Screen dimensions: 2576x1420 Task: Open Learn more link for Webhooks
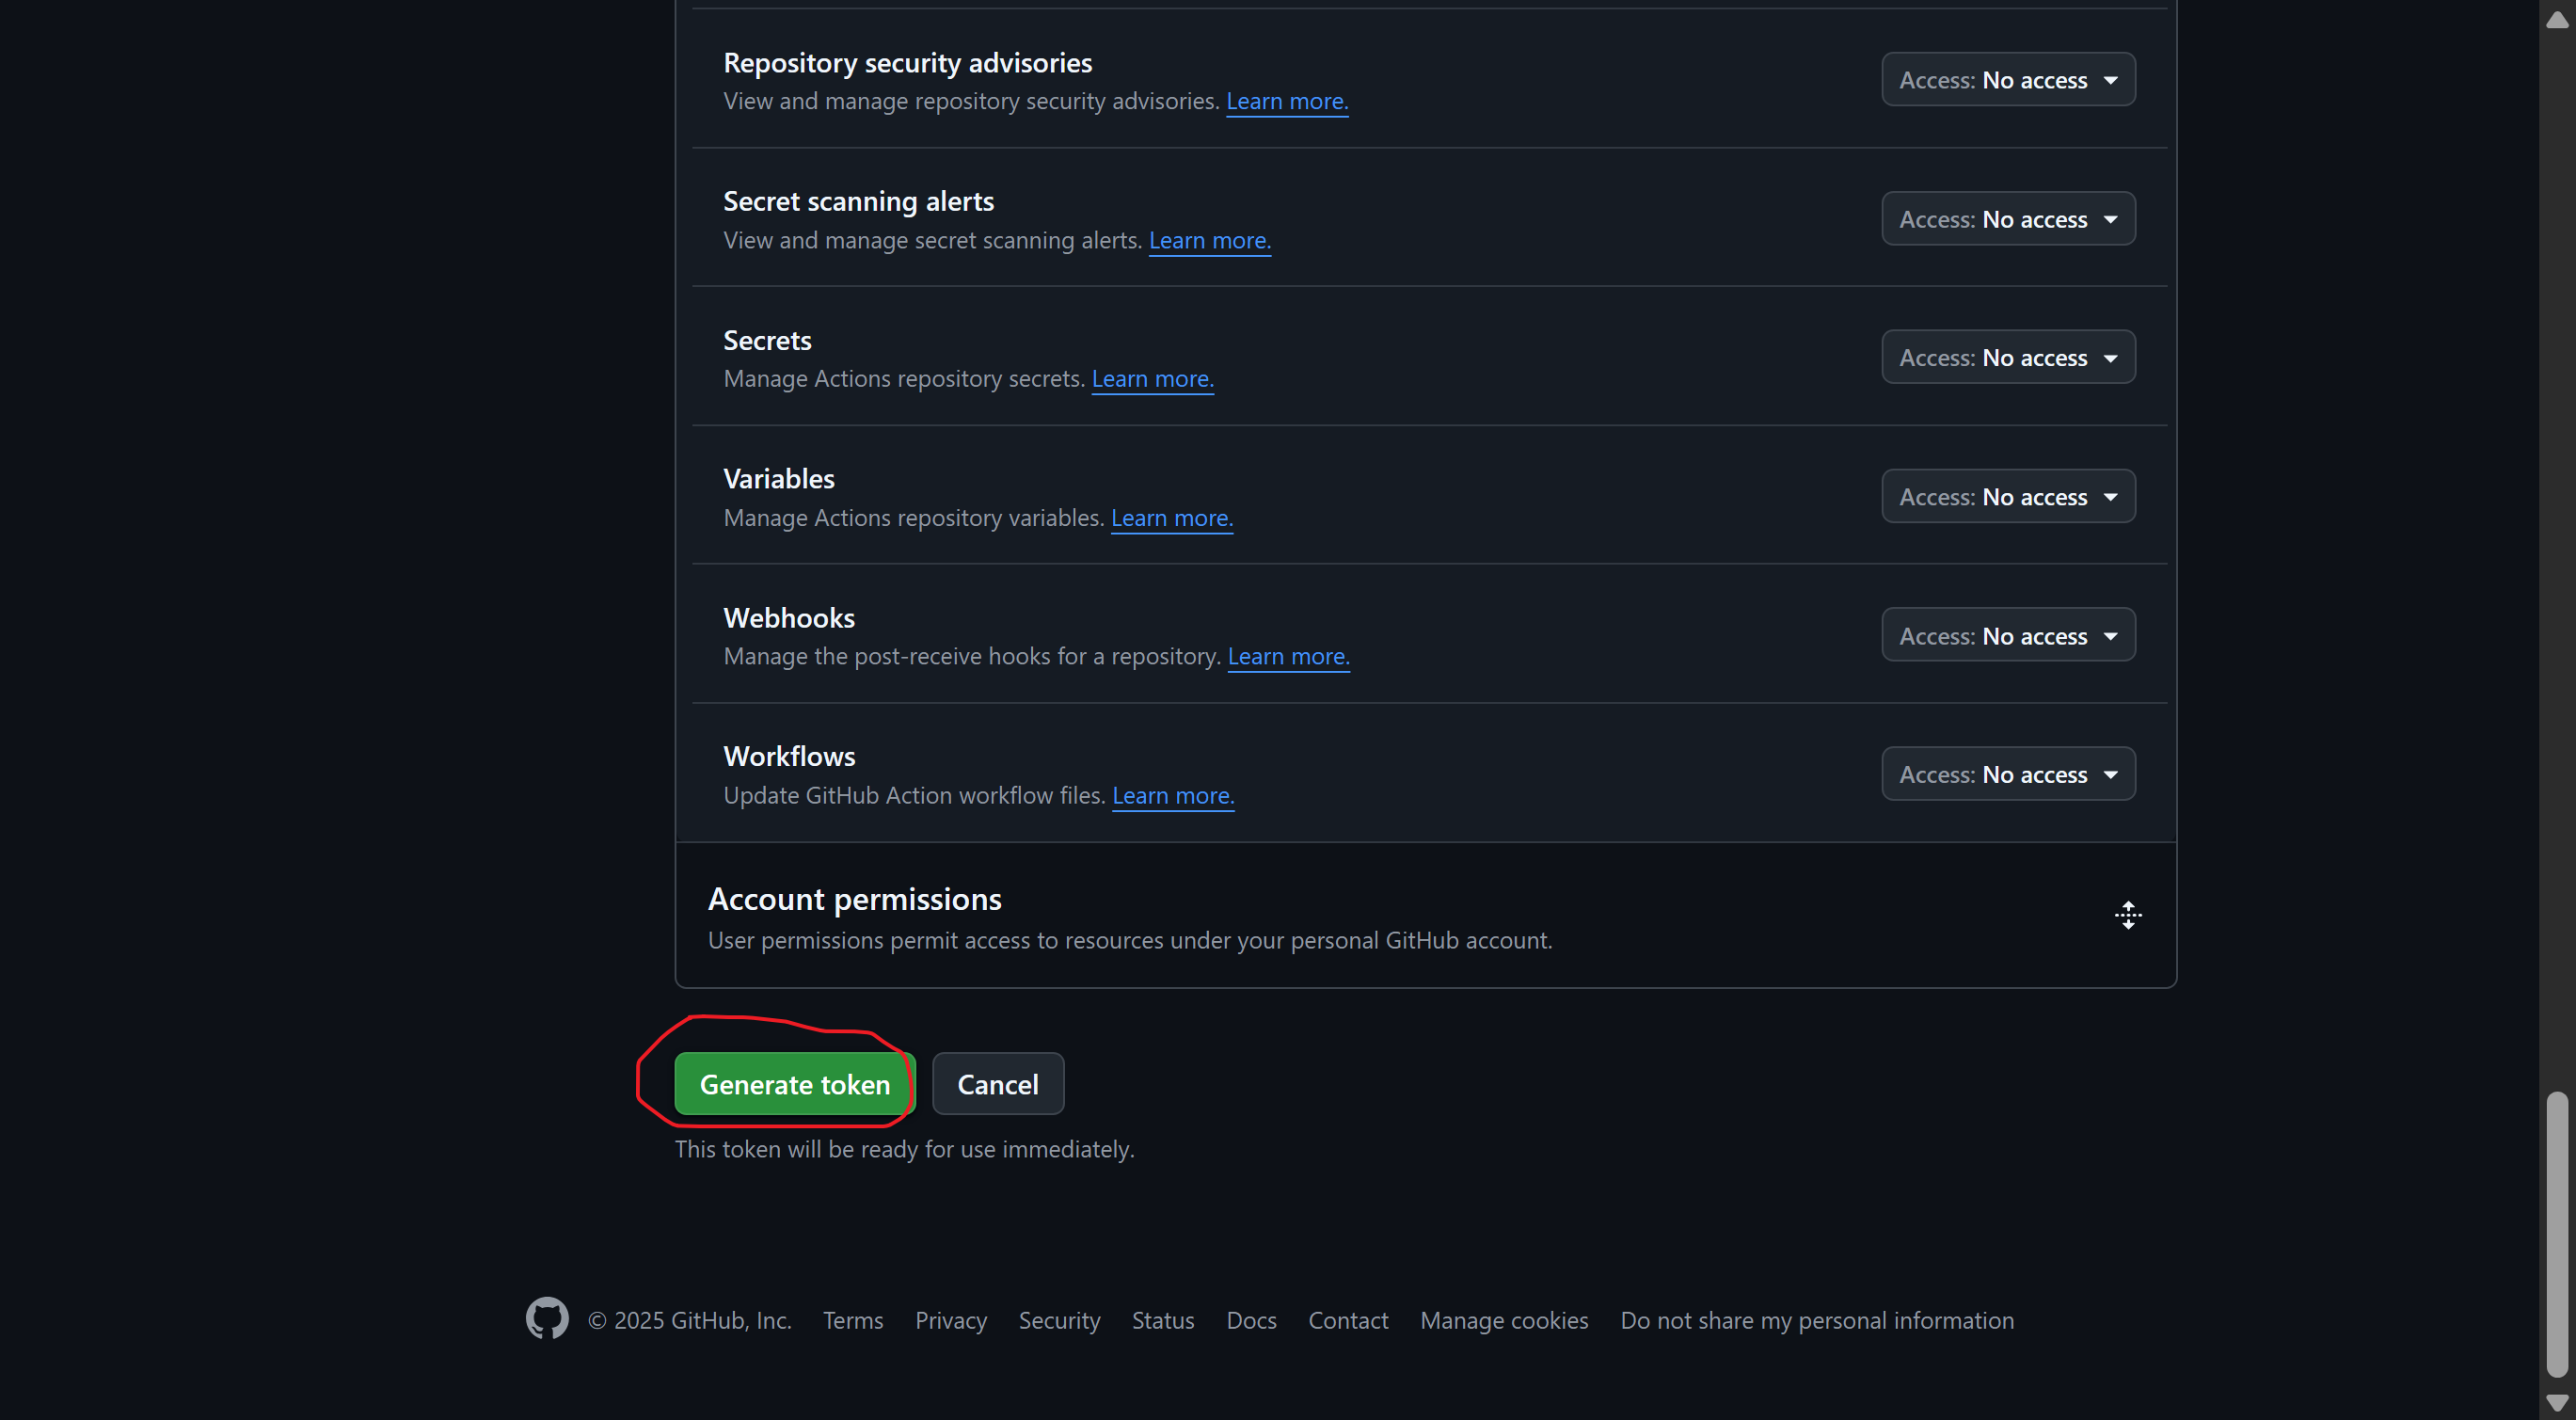1288,657
